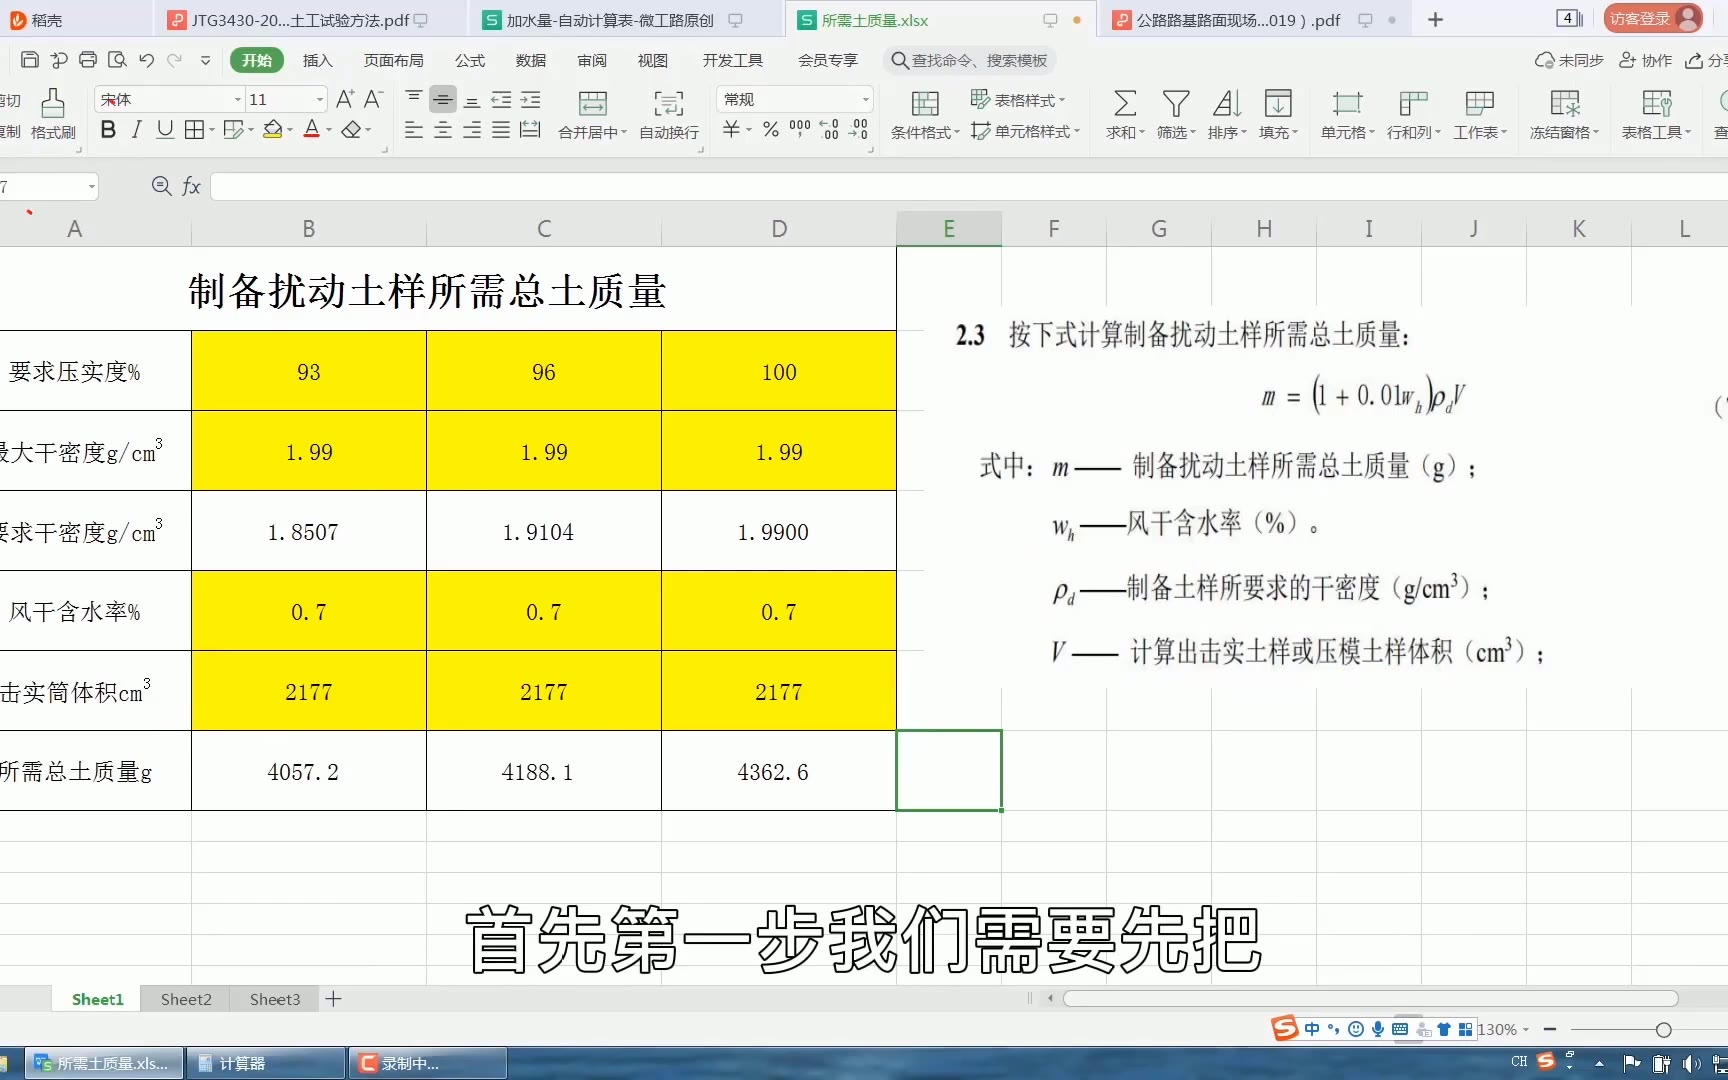Toggle the percent style button
Viewport: 1728px width, 1080px height.
(x=771, y=130)
